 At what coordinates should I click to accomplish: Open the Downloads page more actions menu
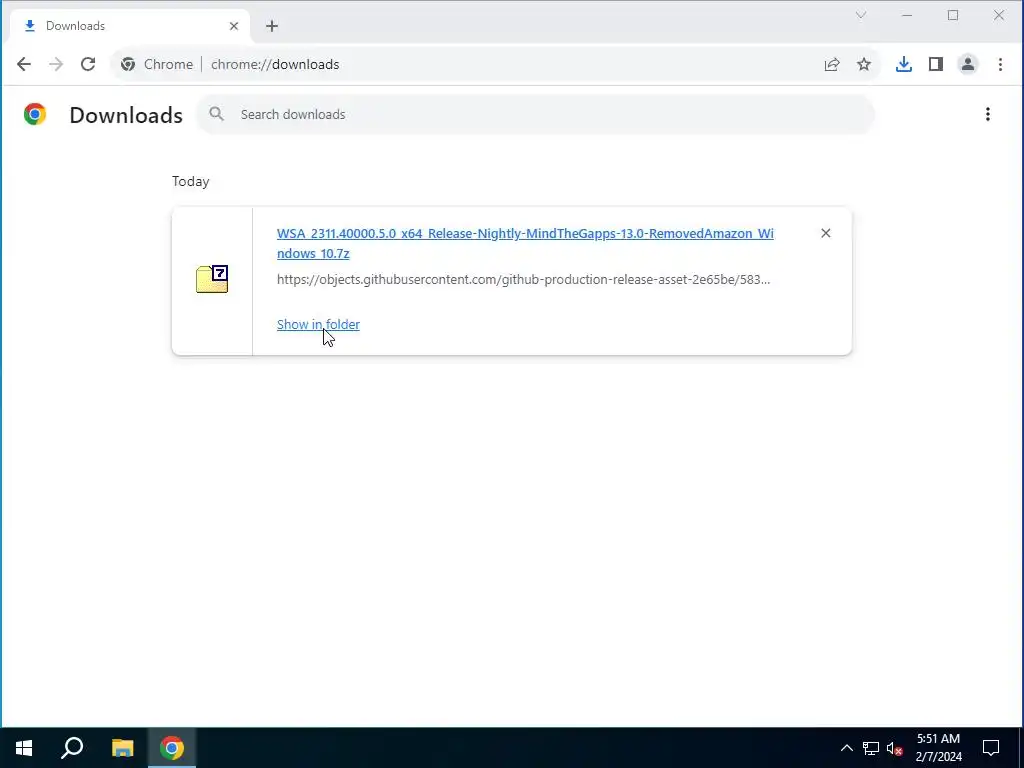987,114
